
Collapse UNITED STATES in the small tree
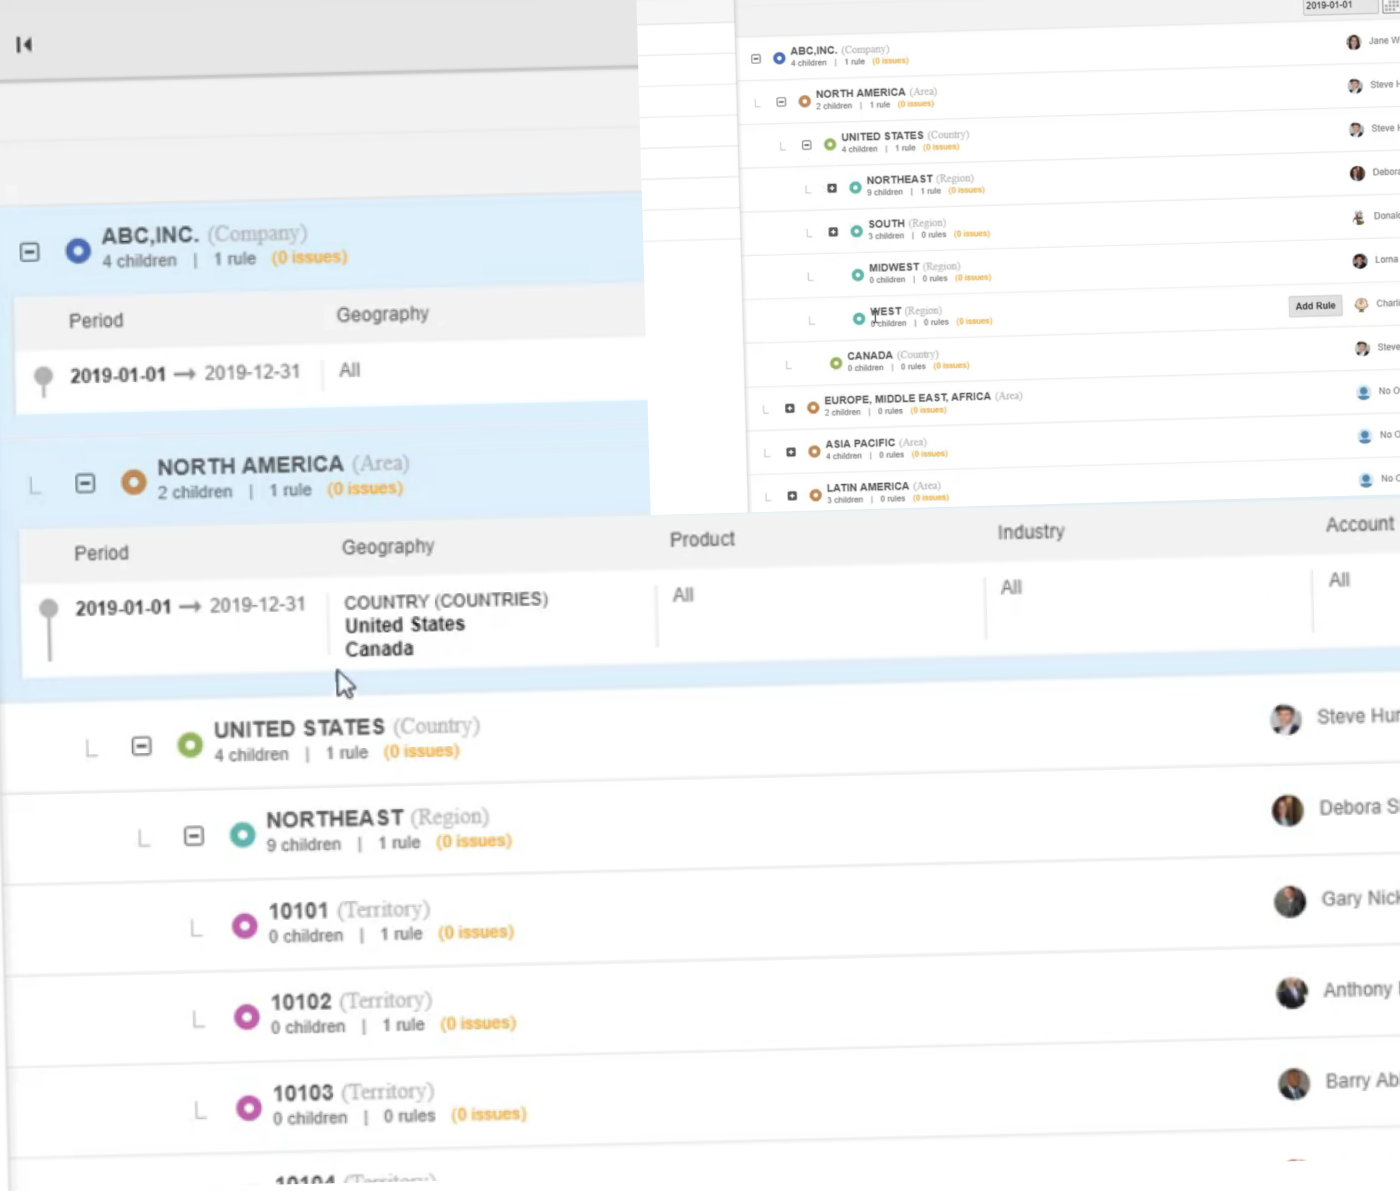pos(807,145)
